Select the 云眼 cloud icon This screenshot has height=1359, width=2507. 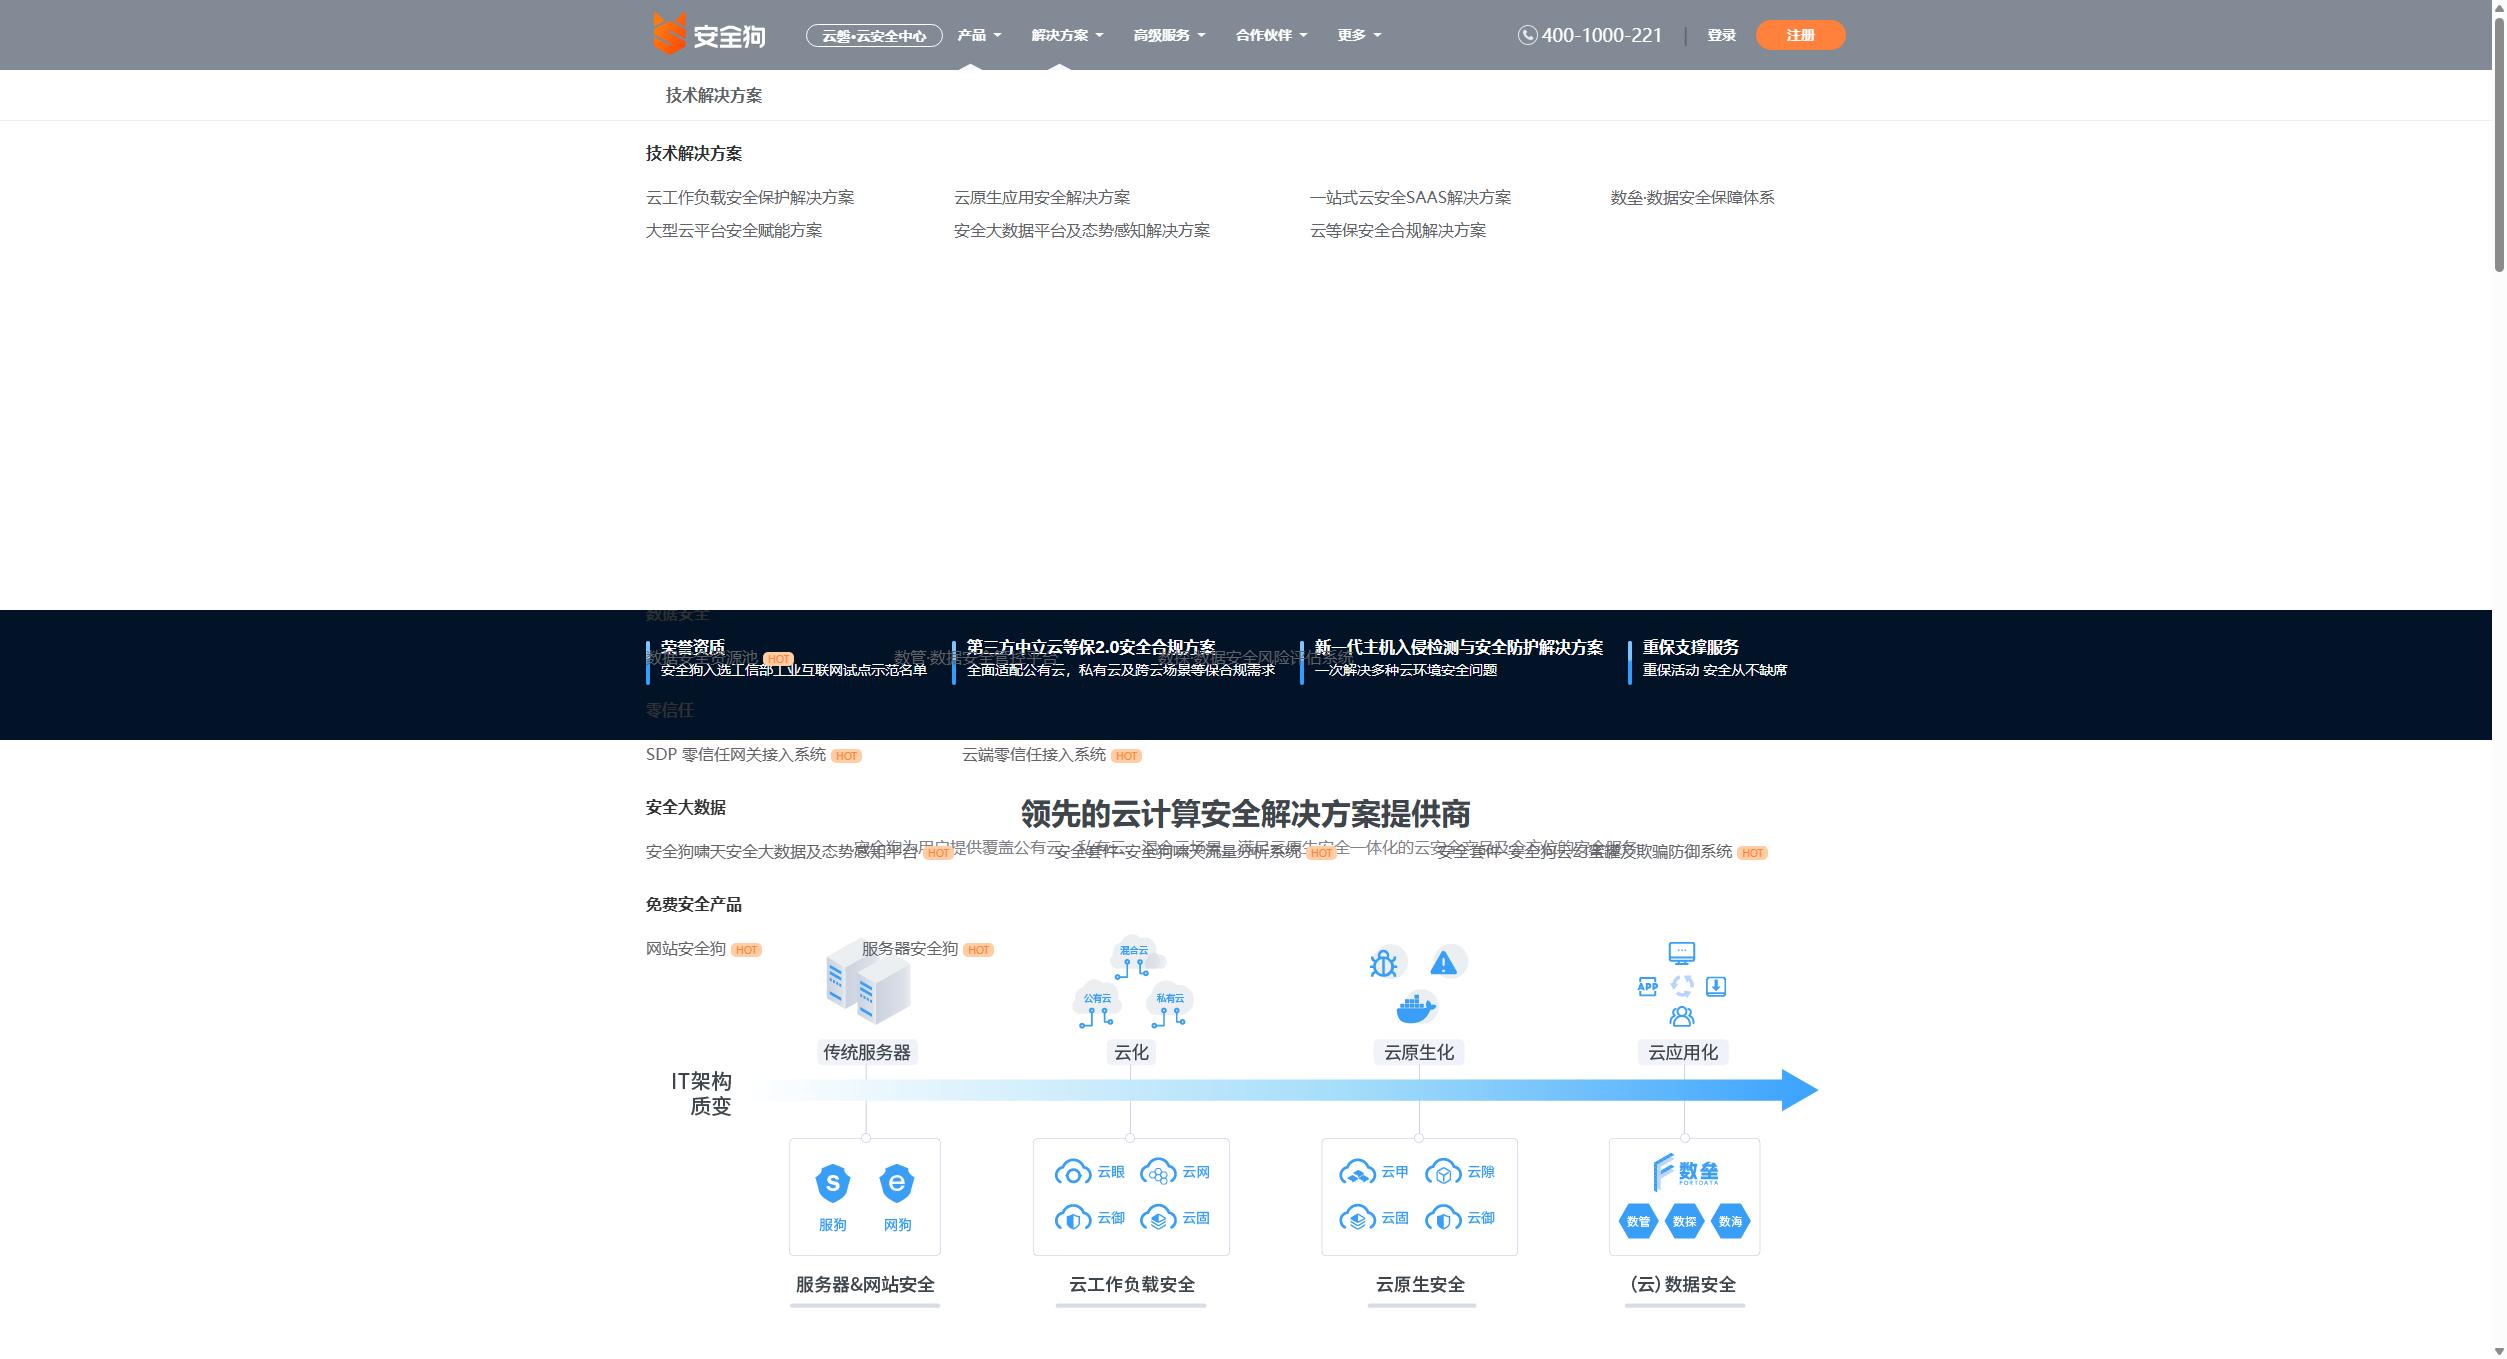[x=1073, y=1172]
